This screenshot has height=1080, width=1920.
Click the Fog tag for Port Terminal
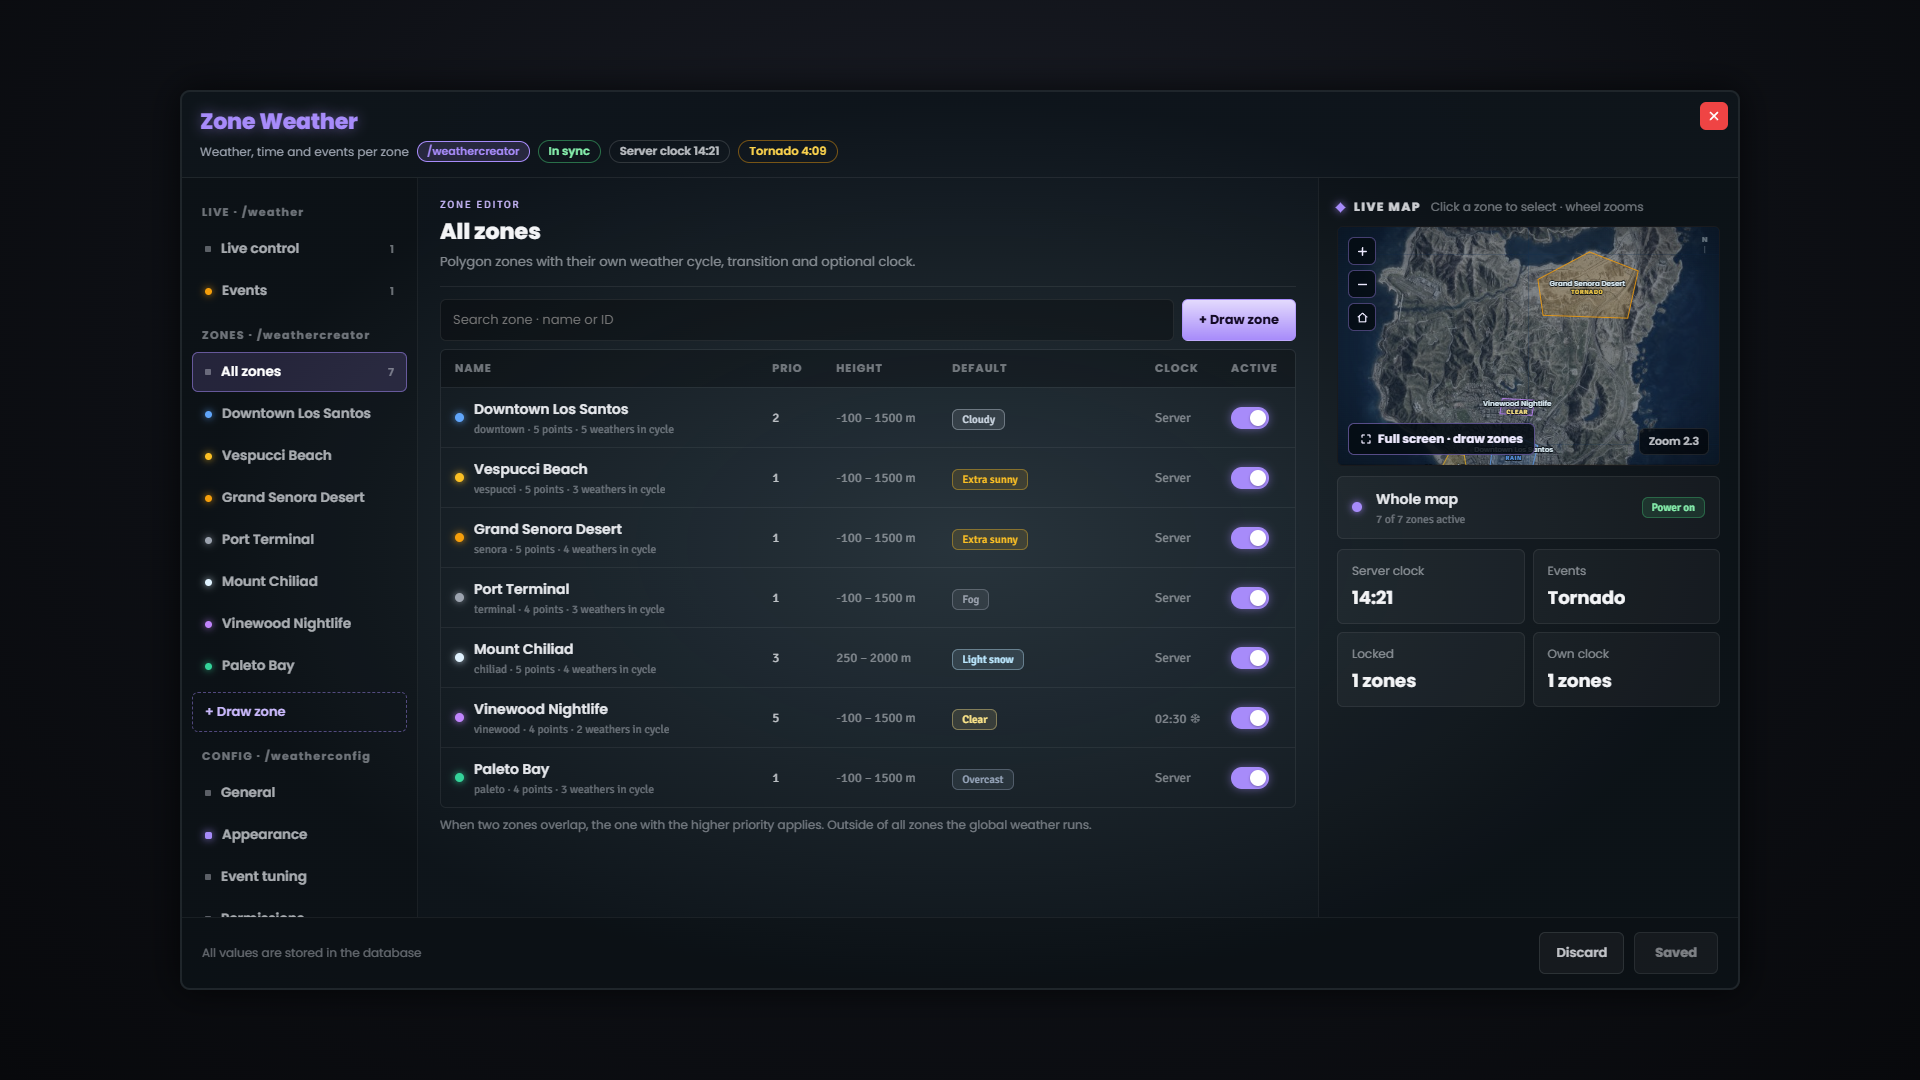tap(970, 600)
